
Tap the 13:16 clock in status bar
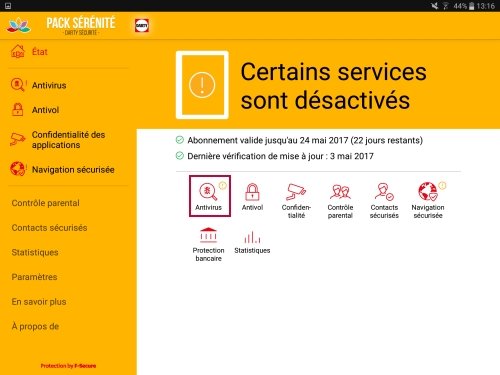pos(486,6)
